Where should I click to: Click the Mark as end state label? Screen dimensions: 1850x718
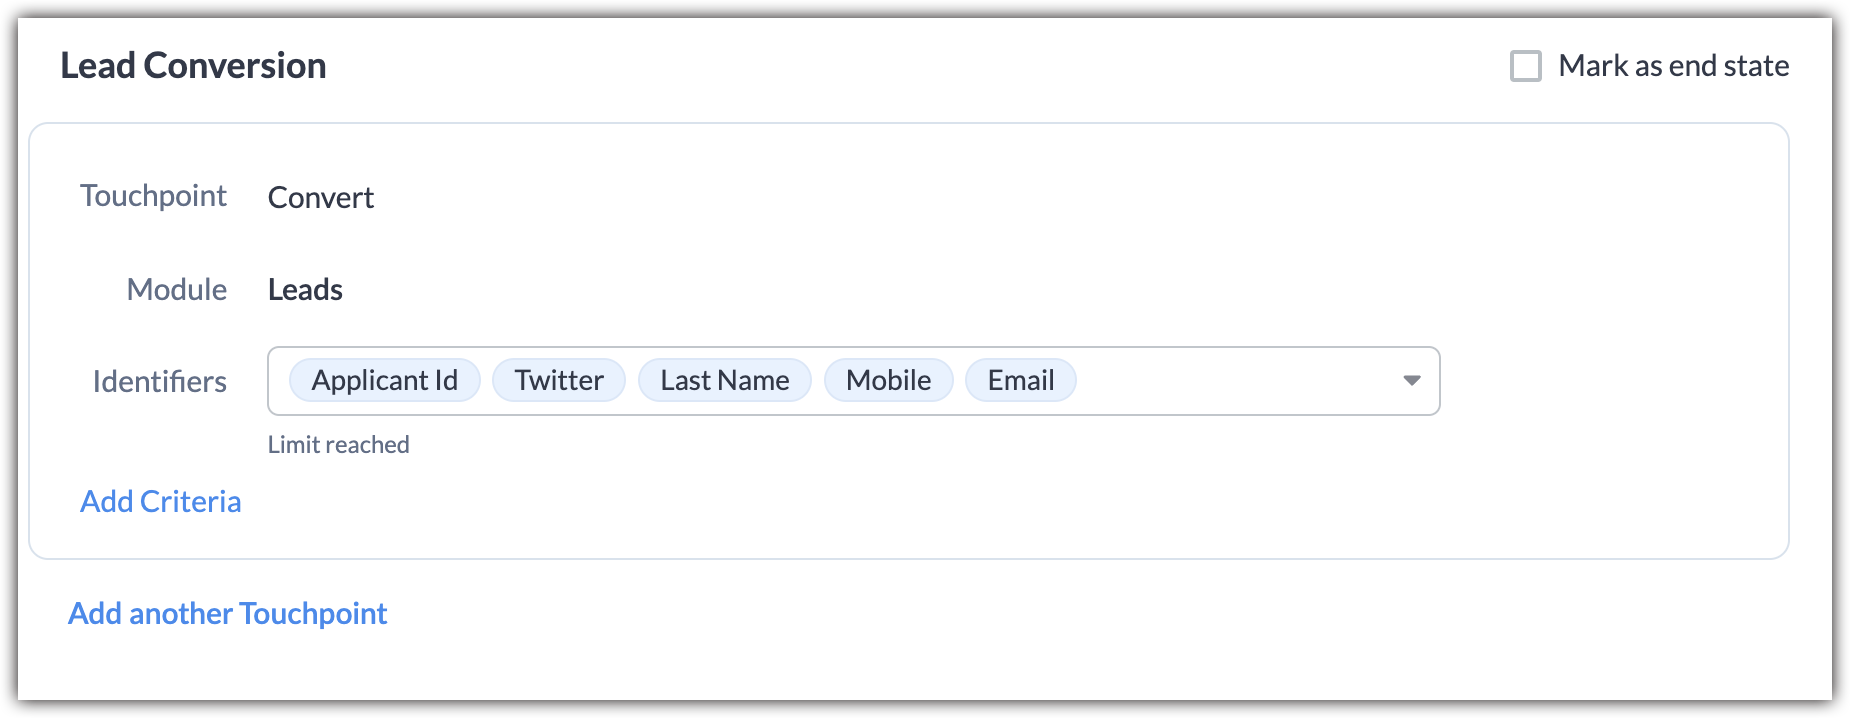[x=1673, y=66]
